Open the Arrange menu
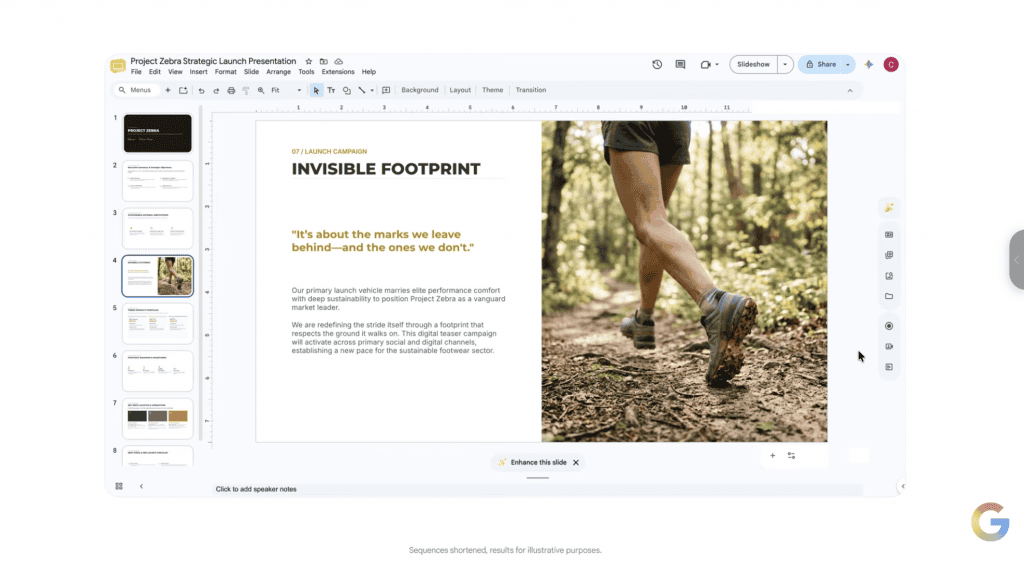1024x561 pixels. click(x=278, y=72)
